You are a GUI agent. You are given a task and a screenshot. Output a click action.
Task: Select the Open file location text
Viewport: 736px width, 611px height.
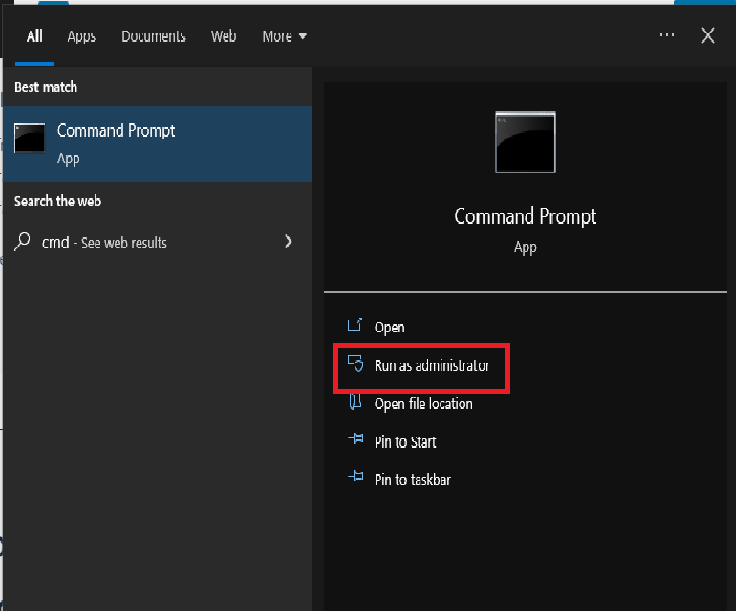coord(423,404)
